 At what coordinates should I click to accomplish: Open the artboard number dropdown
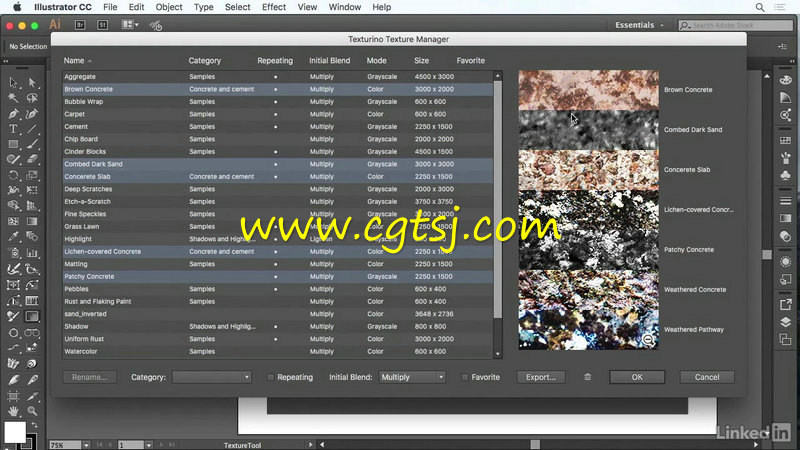(148, 445)
